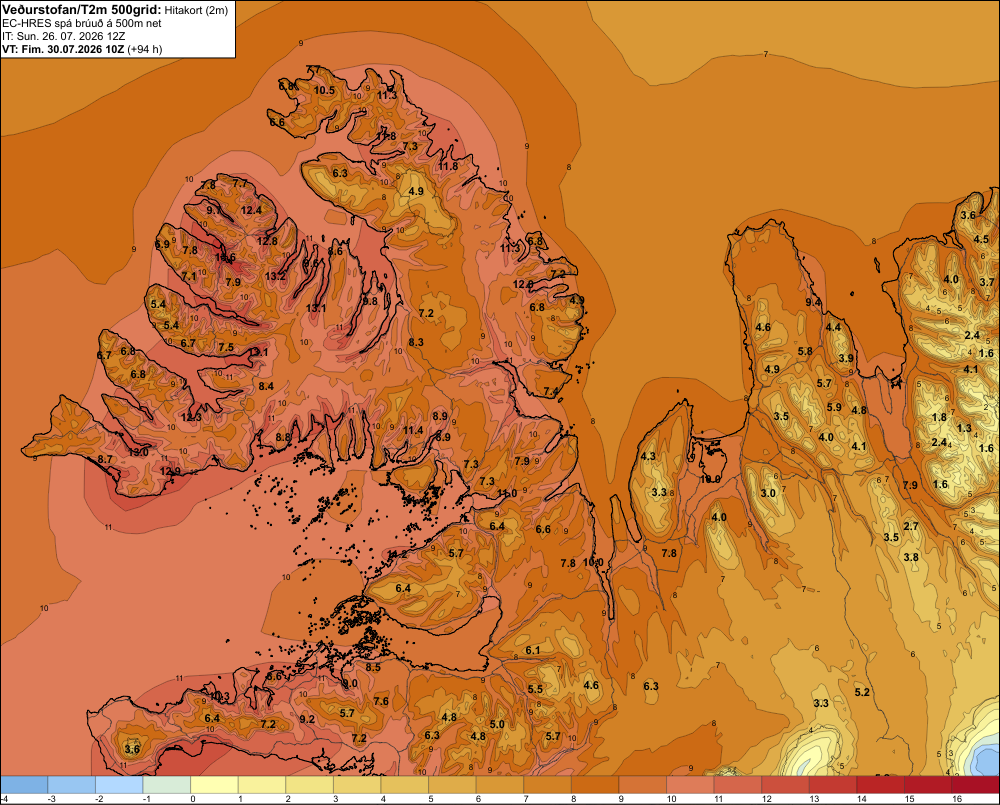Click the 7.4 temperature value

[551, 391]
